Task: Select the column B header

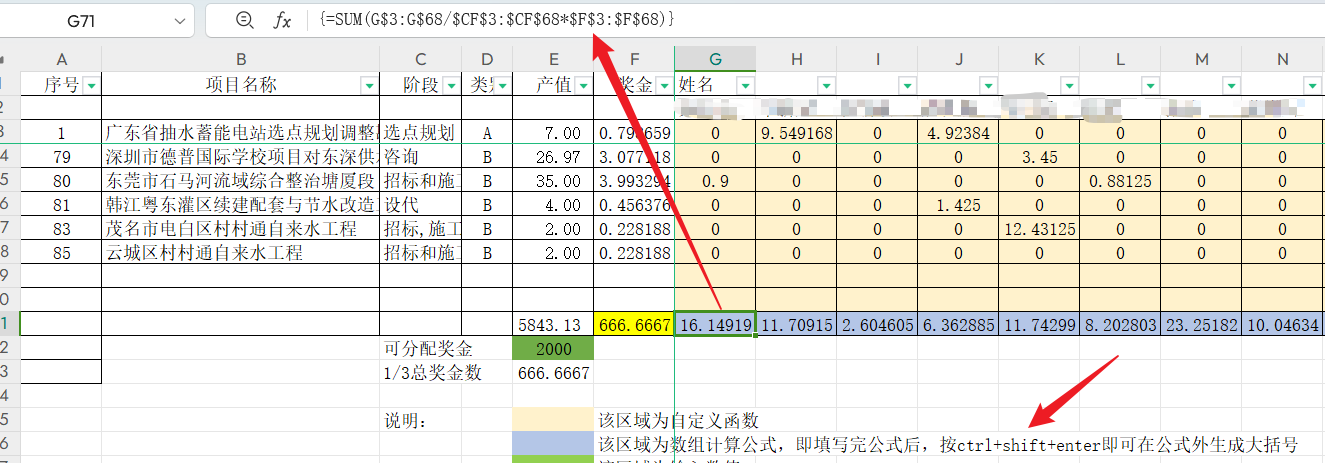Action: coord(240,60)
